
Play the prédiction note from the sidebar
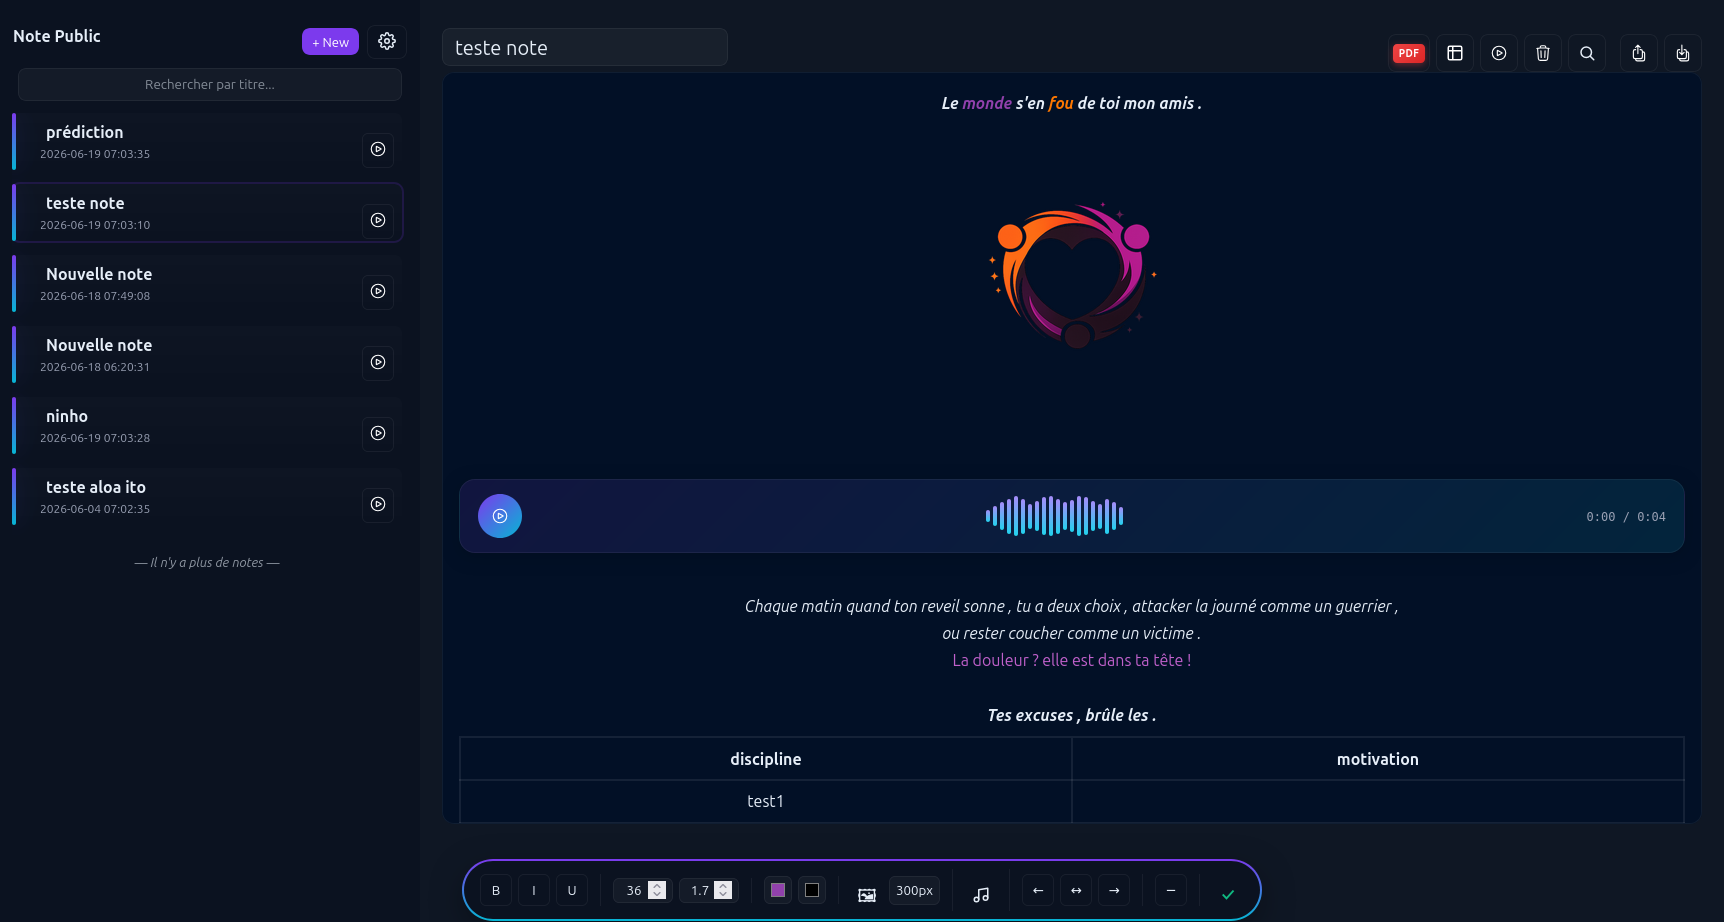click(x=378, y=149)
